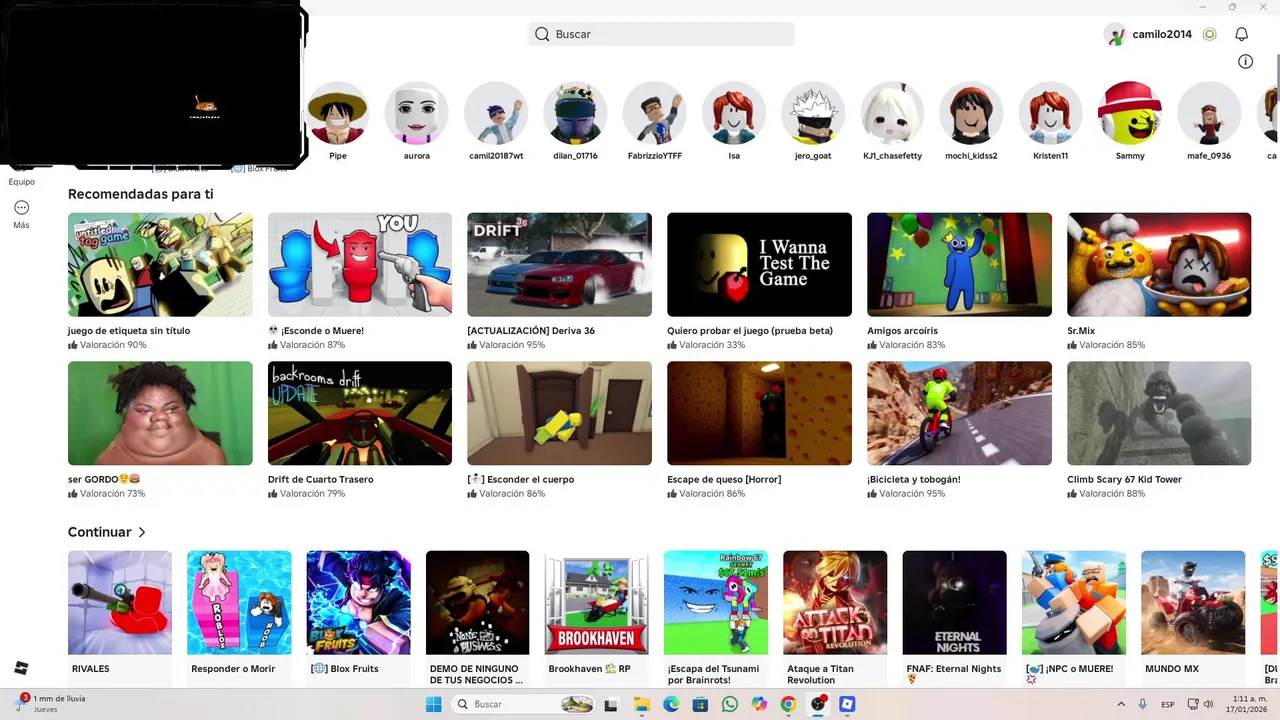This screenshot has height=720, width=1280.
Task: Open the ¡Esconde o Muere! game title
Action: pyautogui.click(x=316, y=330)
